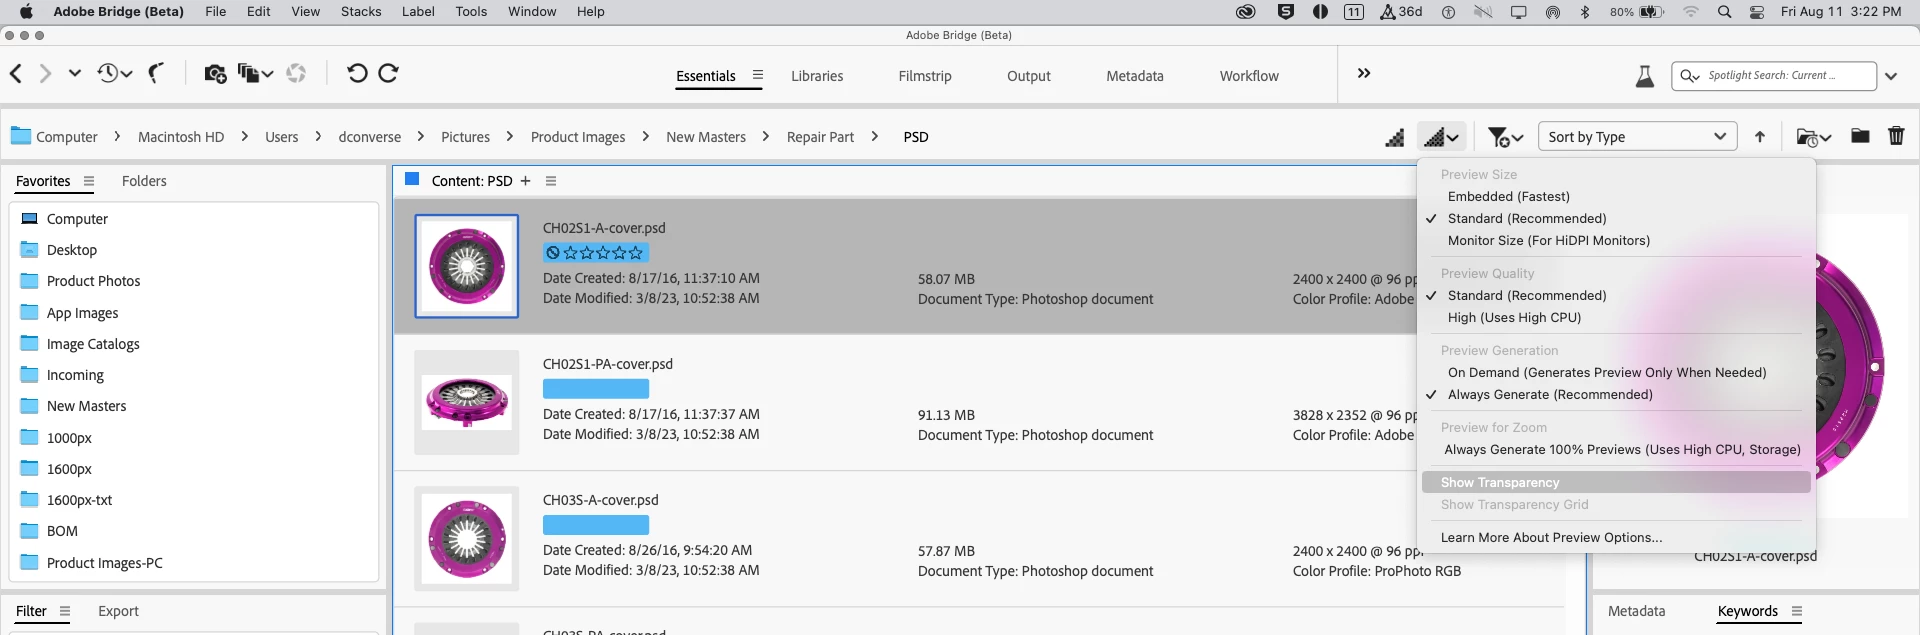Rotate 90 degrees counterclockwise
The height and width of the screenshot is (635, 1920).
[357, 73]
